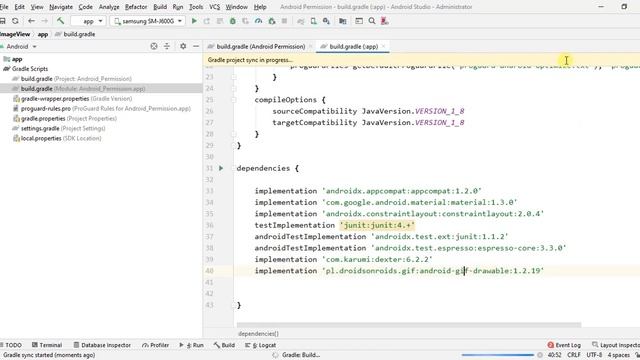Open the Navigate menu
Viewport: 640px width, 360px height.
(x=61, y=7)
